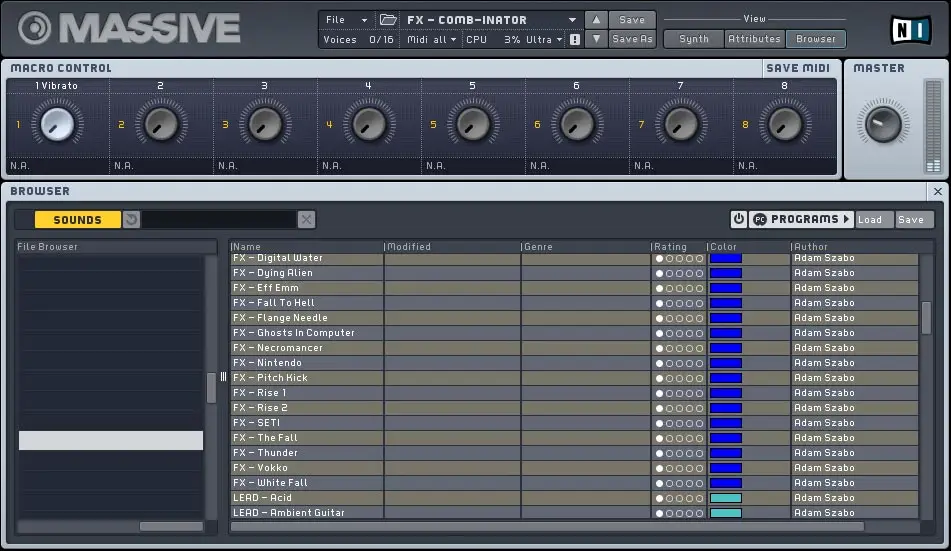Viewport: 951px width, 551px height.
Task: Click the blue color swatch for FX - Necromancer
Action: click(725, 348)
